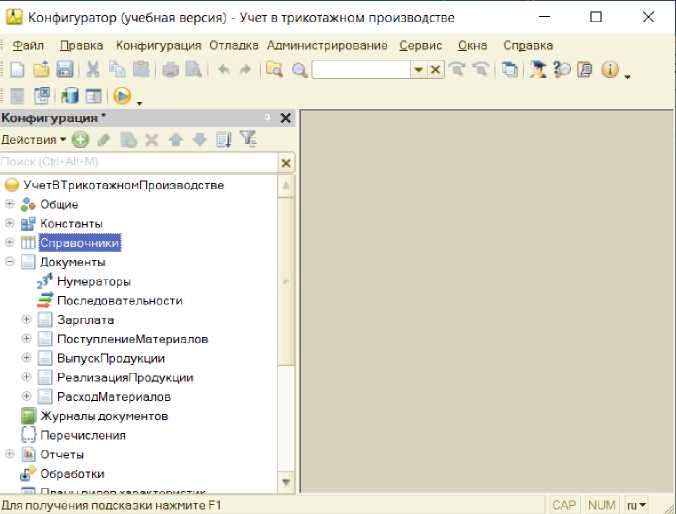Open the Действия dropdown menu
Viewport: 676px width, 514px height.
click(33, 140)
